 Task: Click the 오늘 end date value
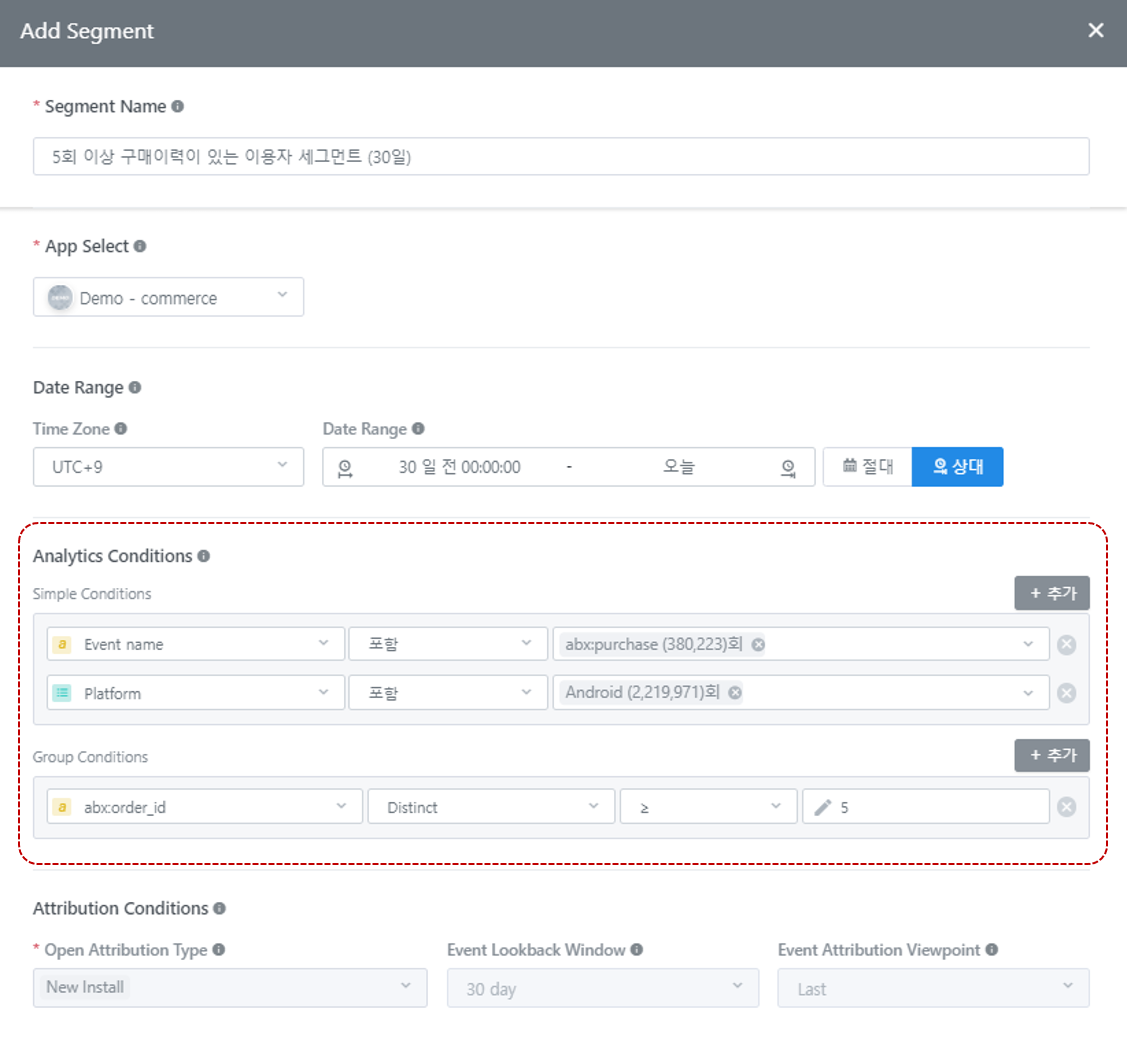(x=678, y=467)
